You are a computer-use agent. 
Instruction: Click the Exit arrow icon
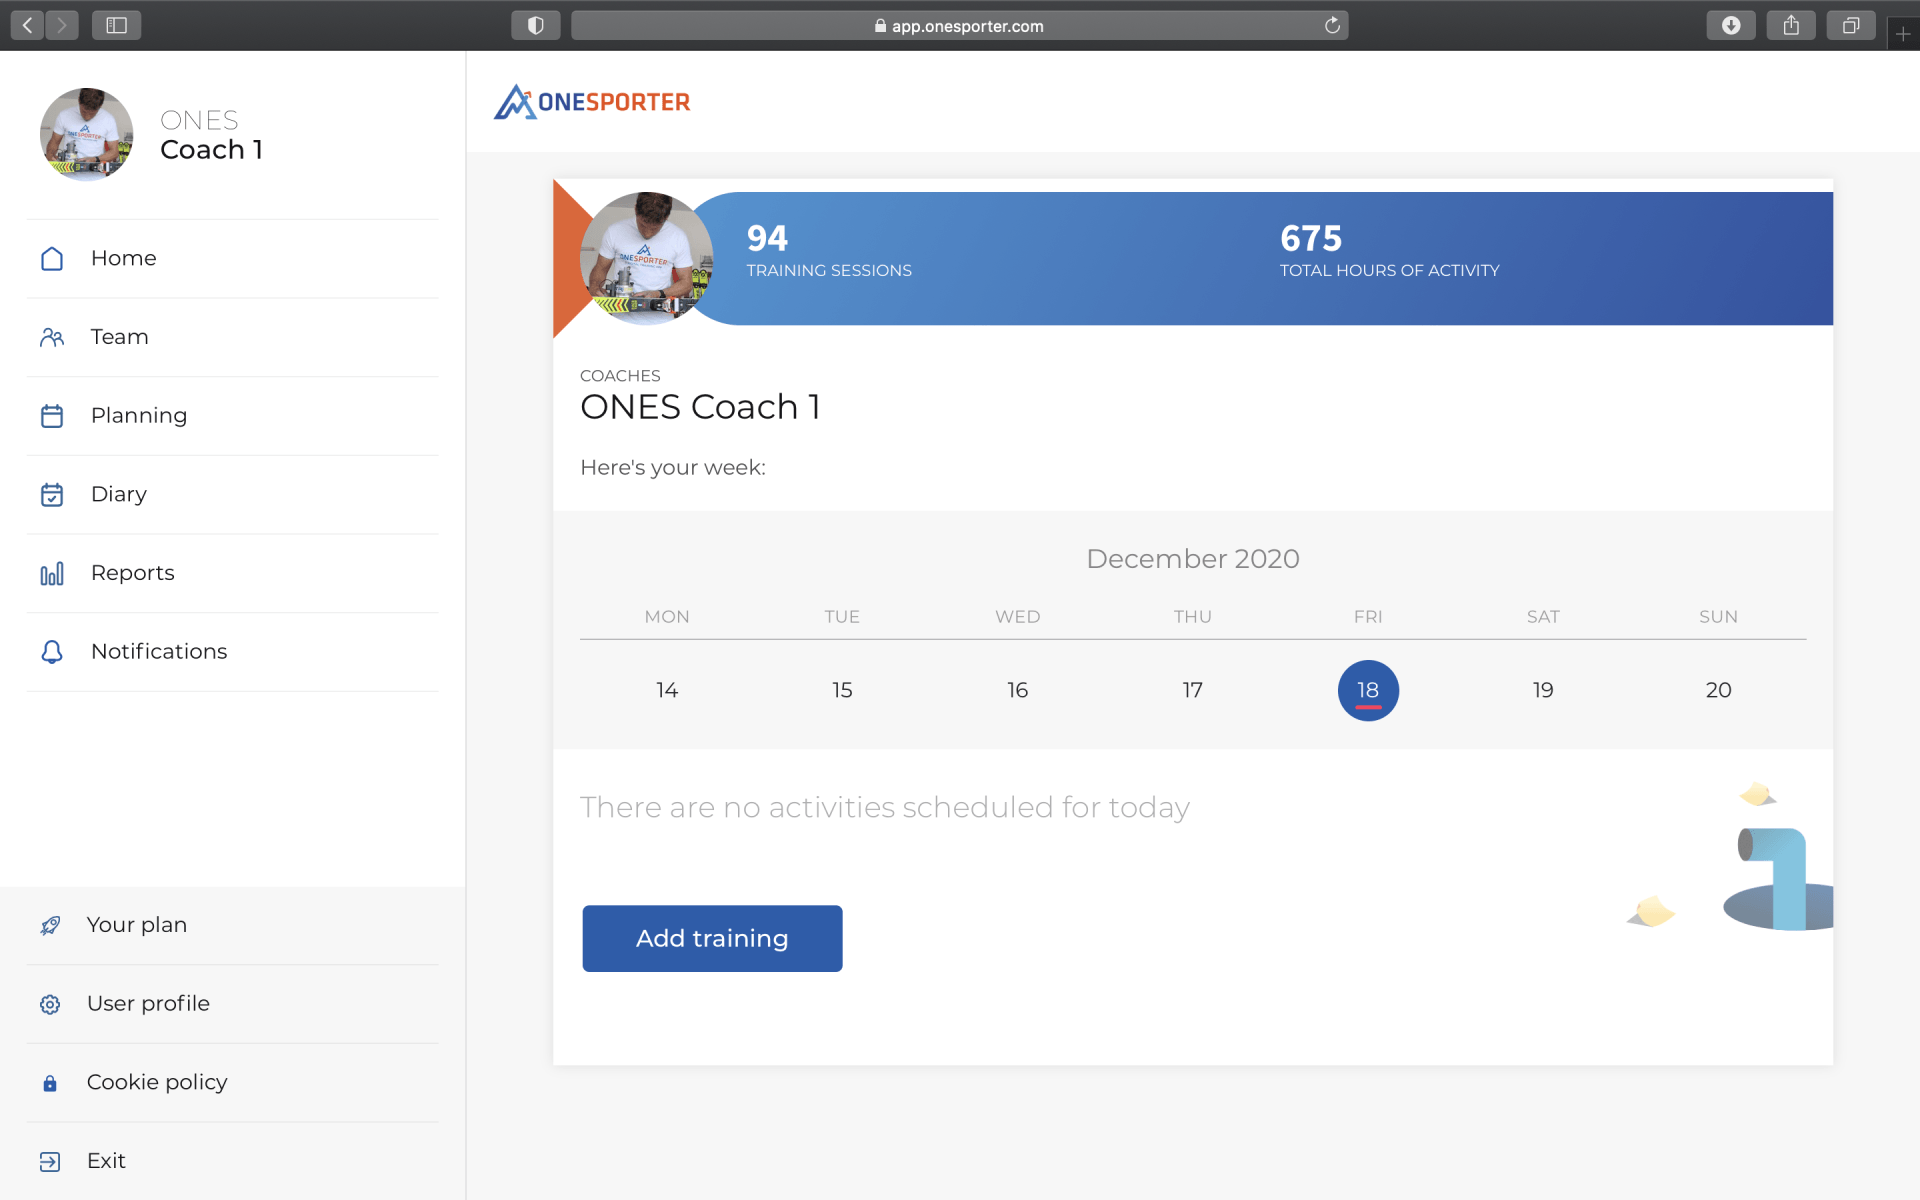50,1161
